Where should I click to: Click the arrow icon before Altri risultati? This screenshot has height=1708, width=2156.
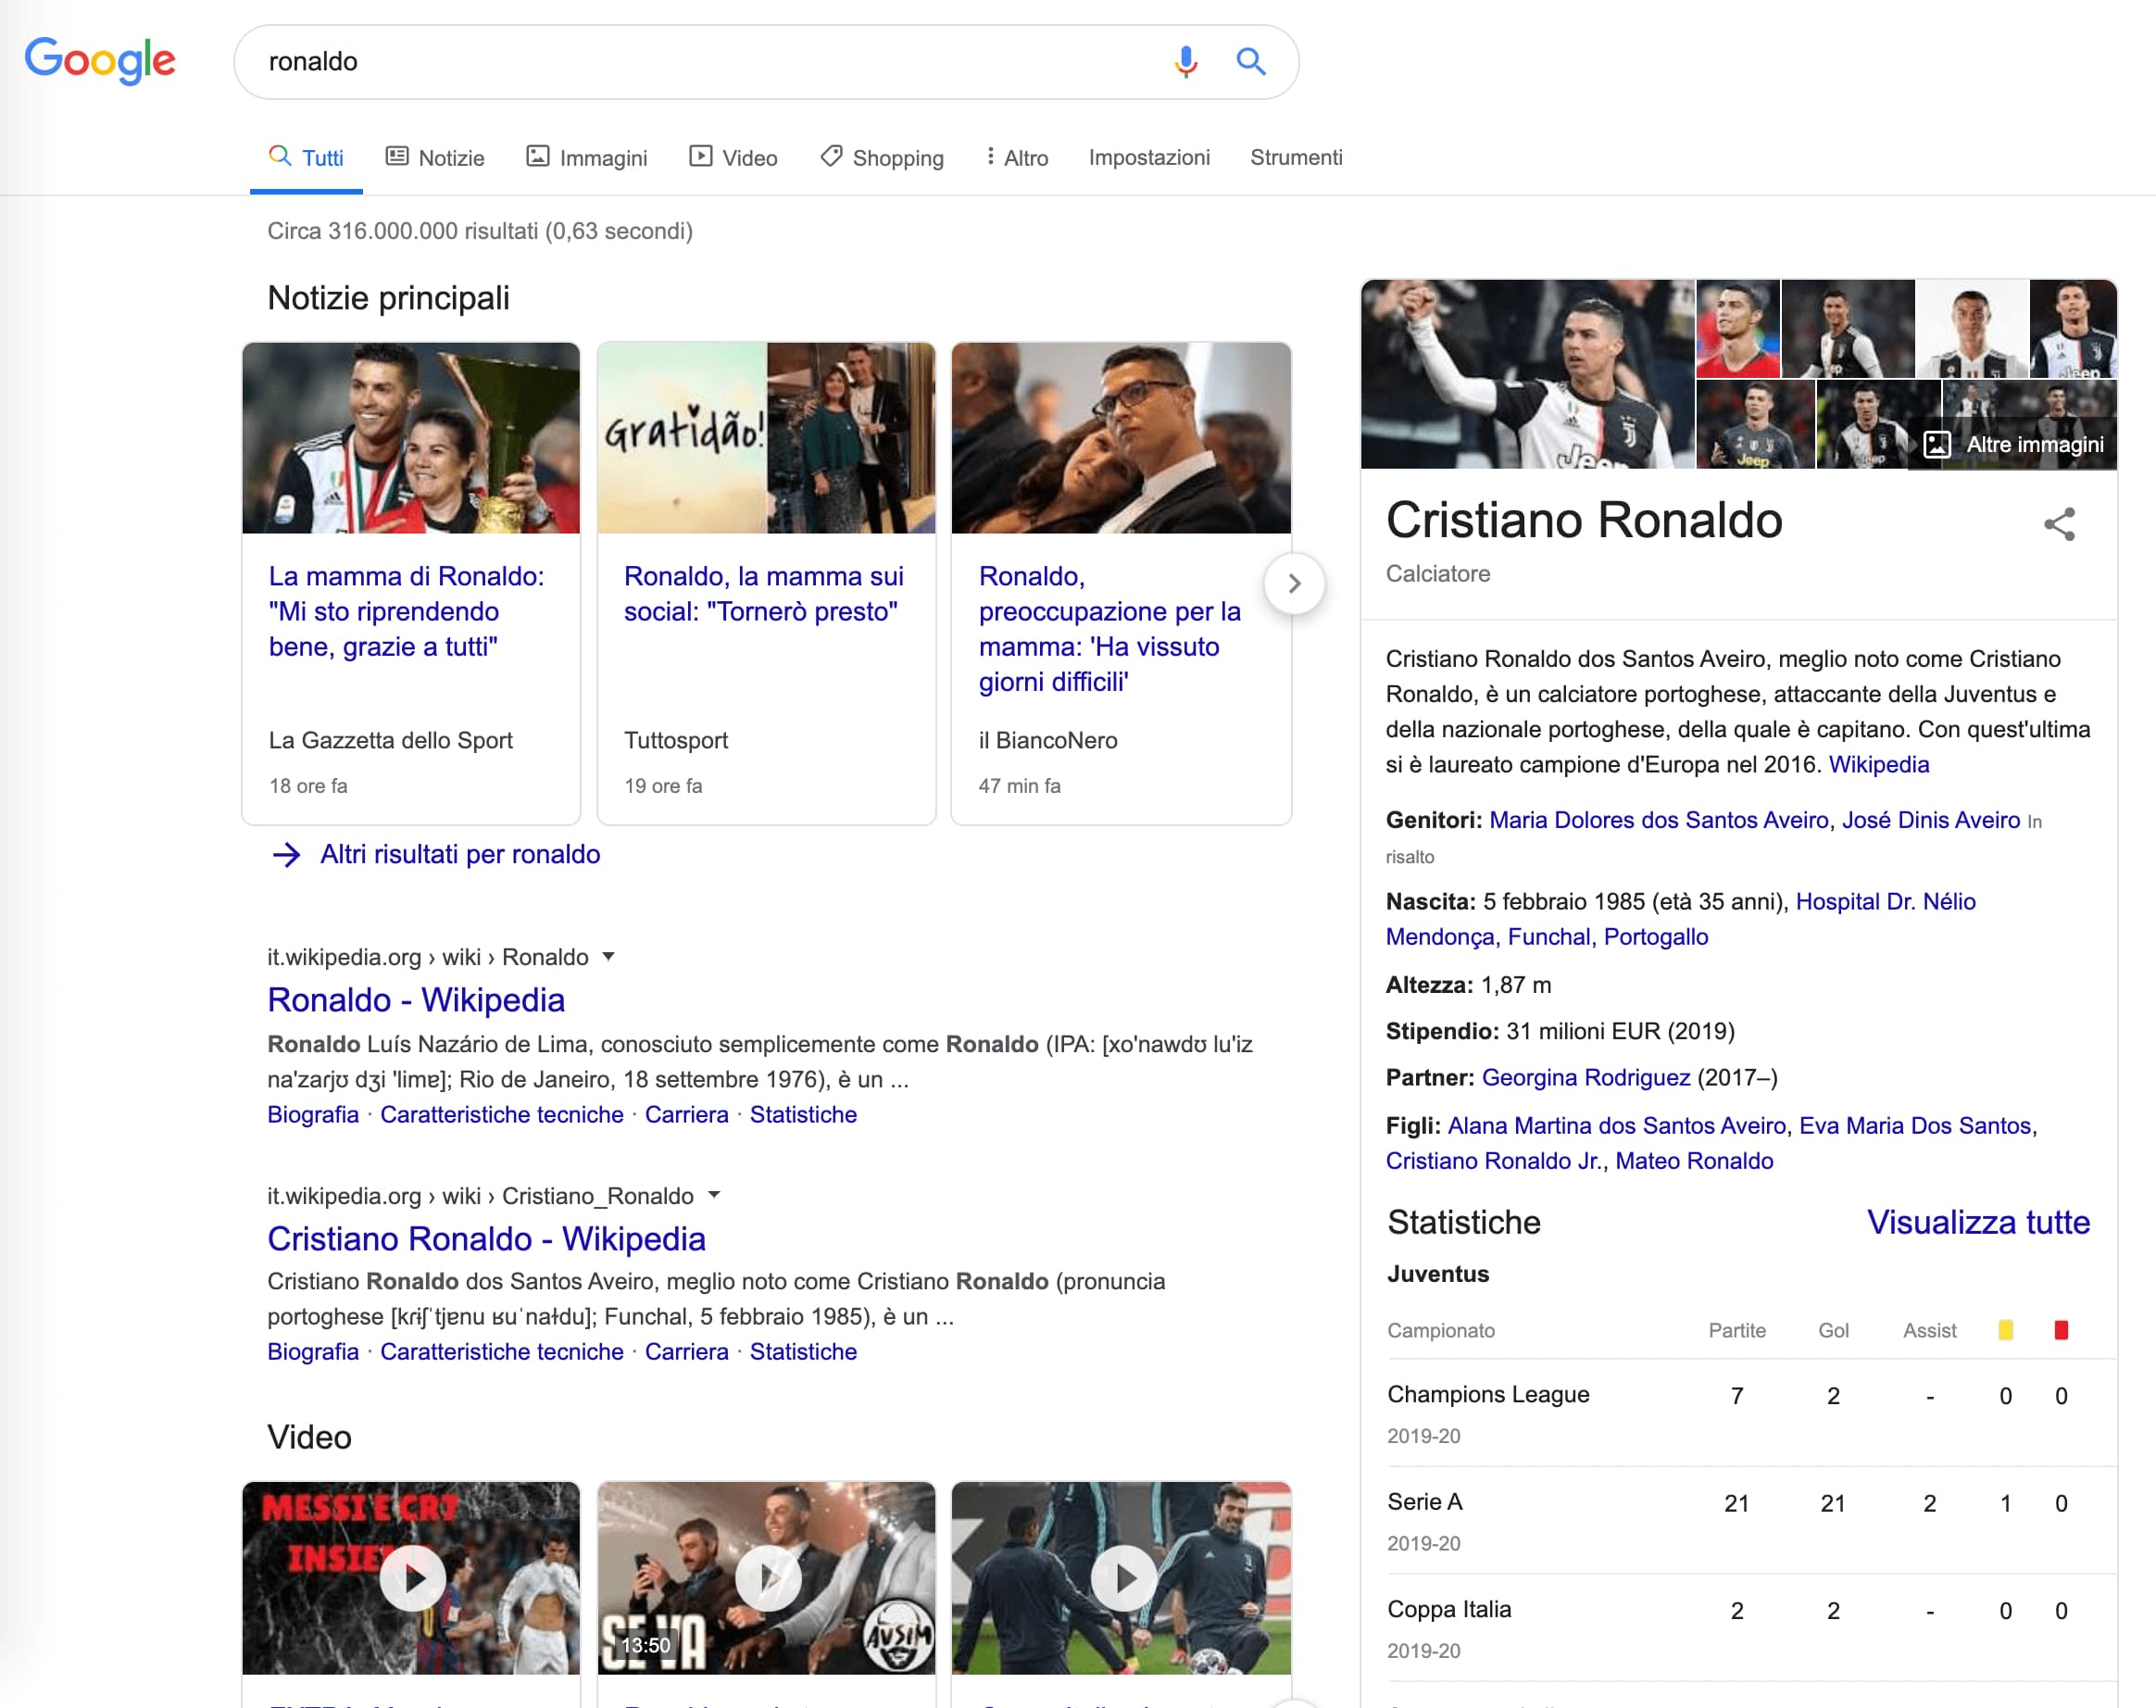(286, 854)
